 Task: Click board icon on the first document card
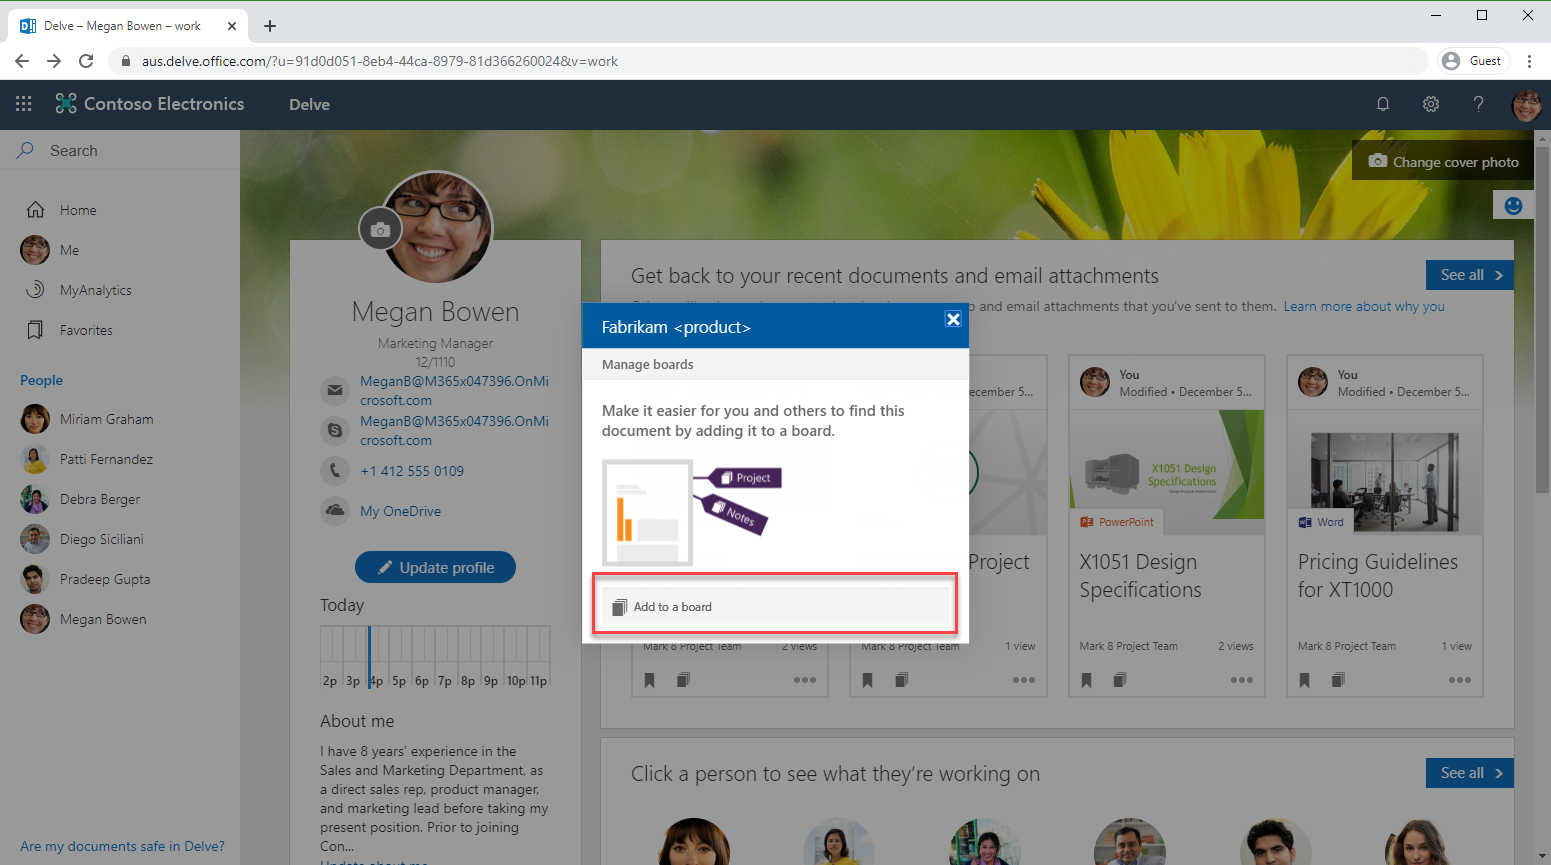coord(683,680)
